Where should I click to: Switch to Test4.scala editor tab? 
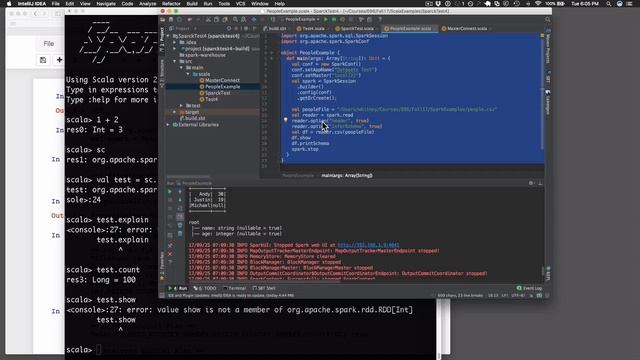pyautogui.click(x=311, y=29)
